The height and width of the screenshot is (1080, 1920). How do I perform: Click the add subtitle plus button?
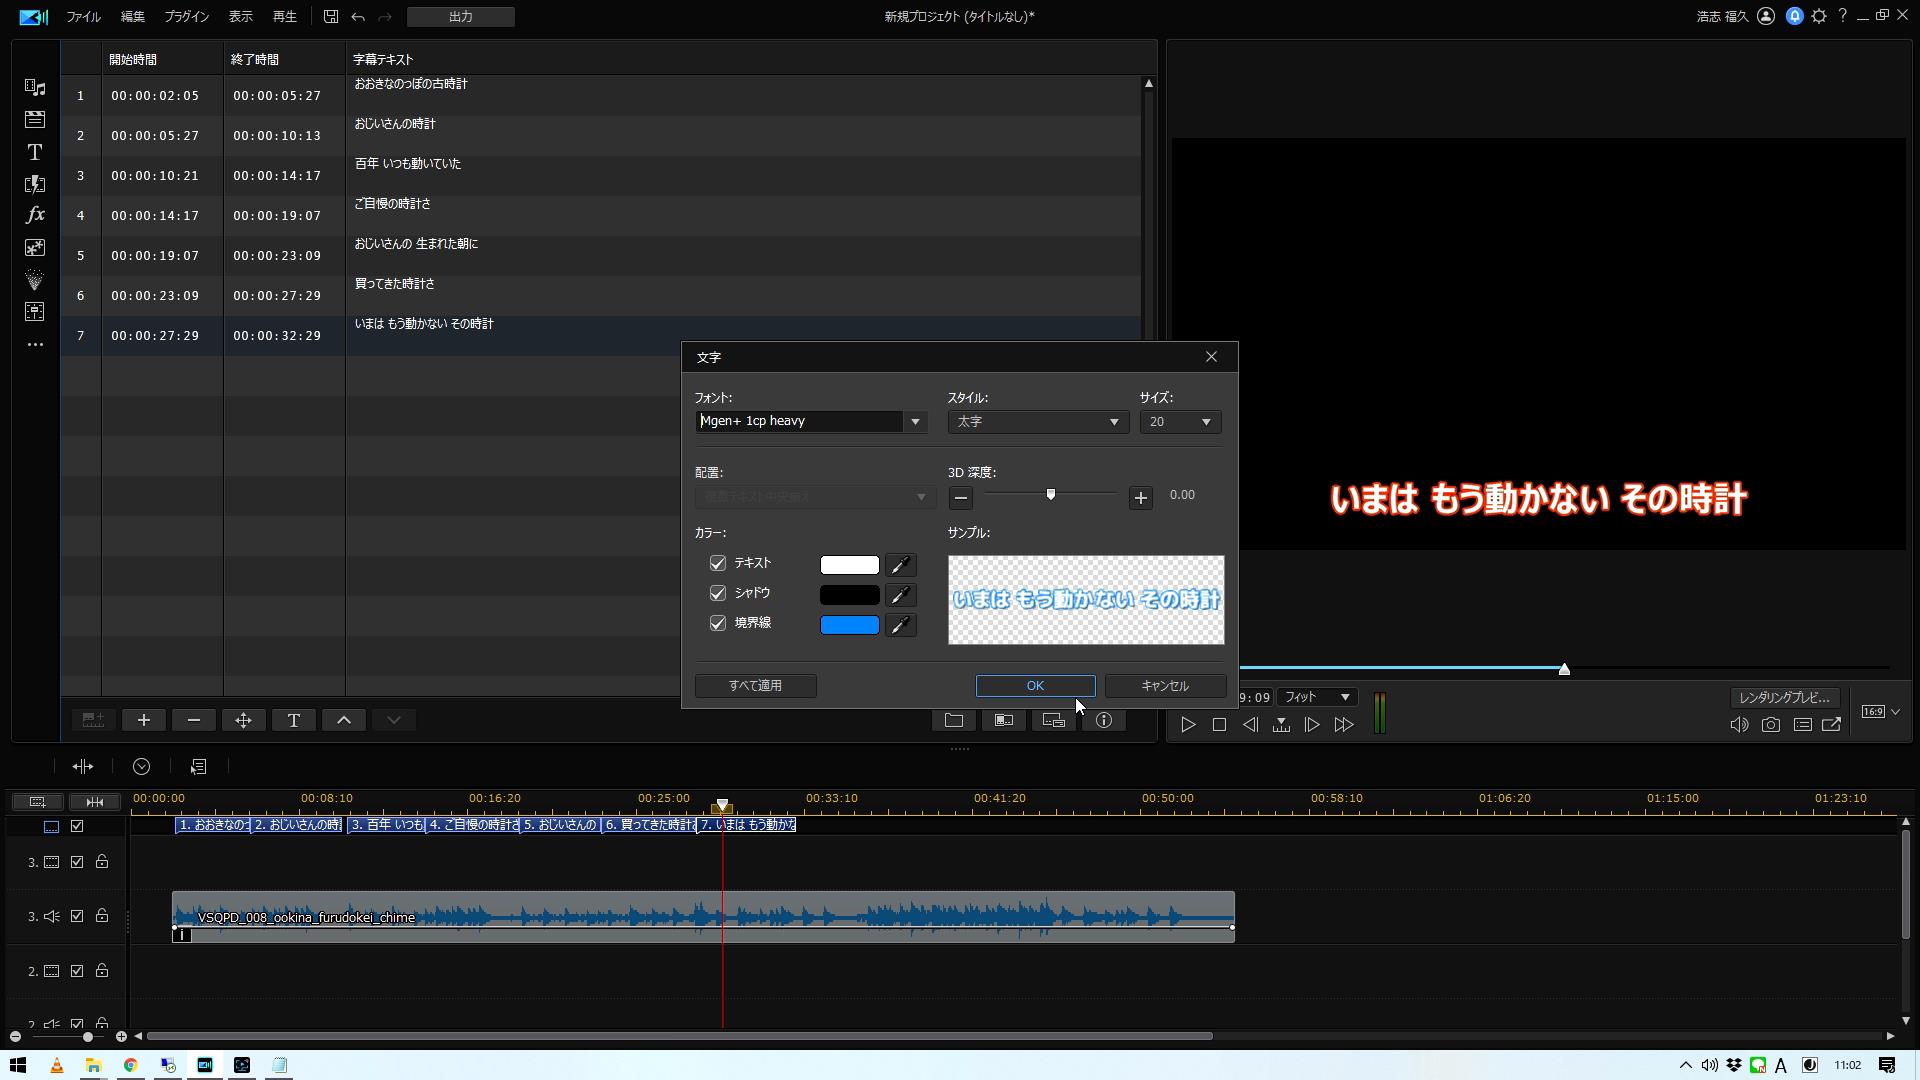coord(144,720)
